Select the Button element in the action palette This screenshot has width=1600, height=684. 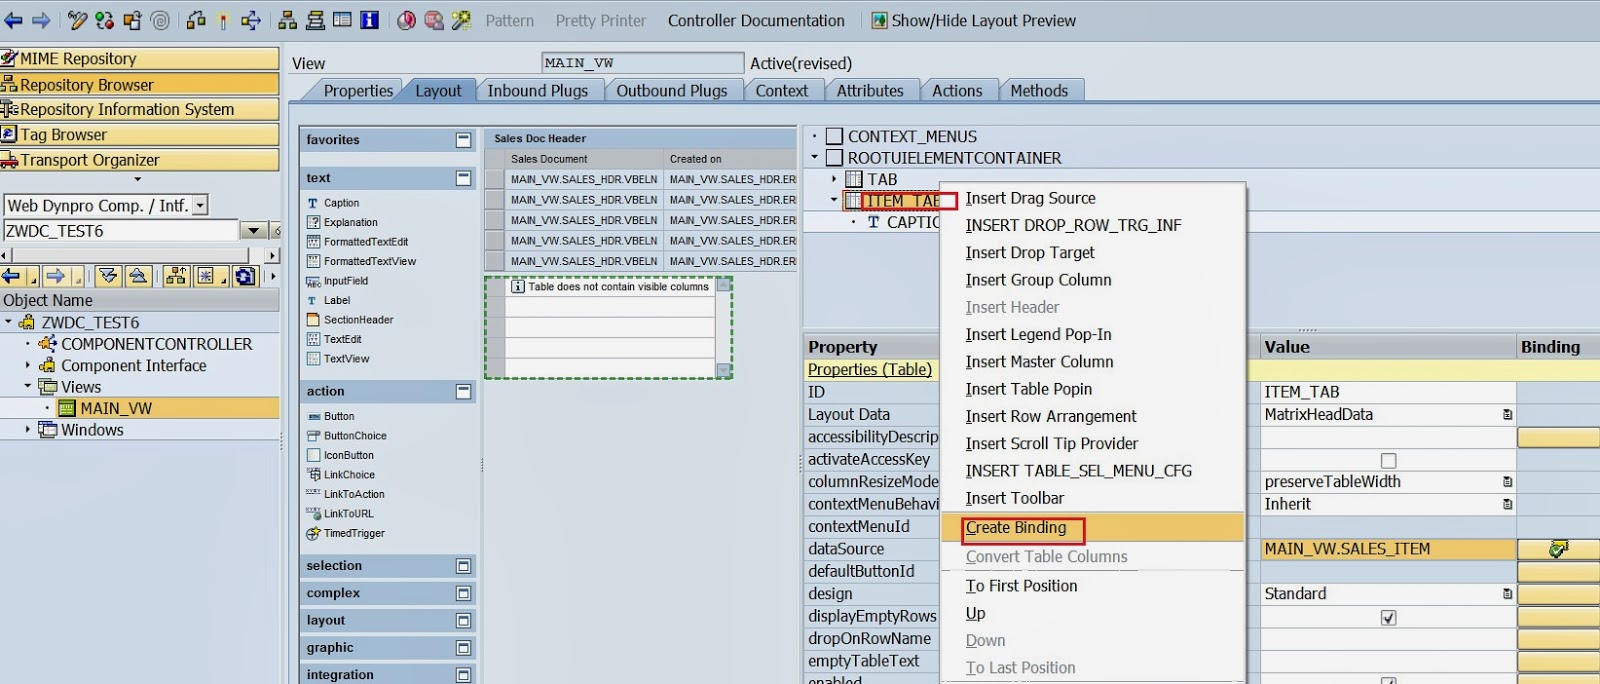click(x=339, y=416)
